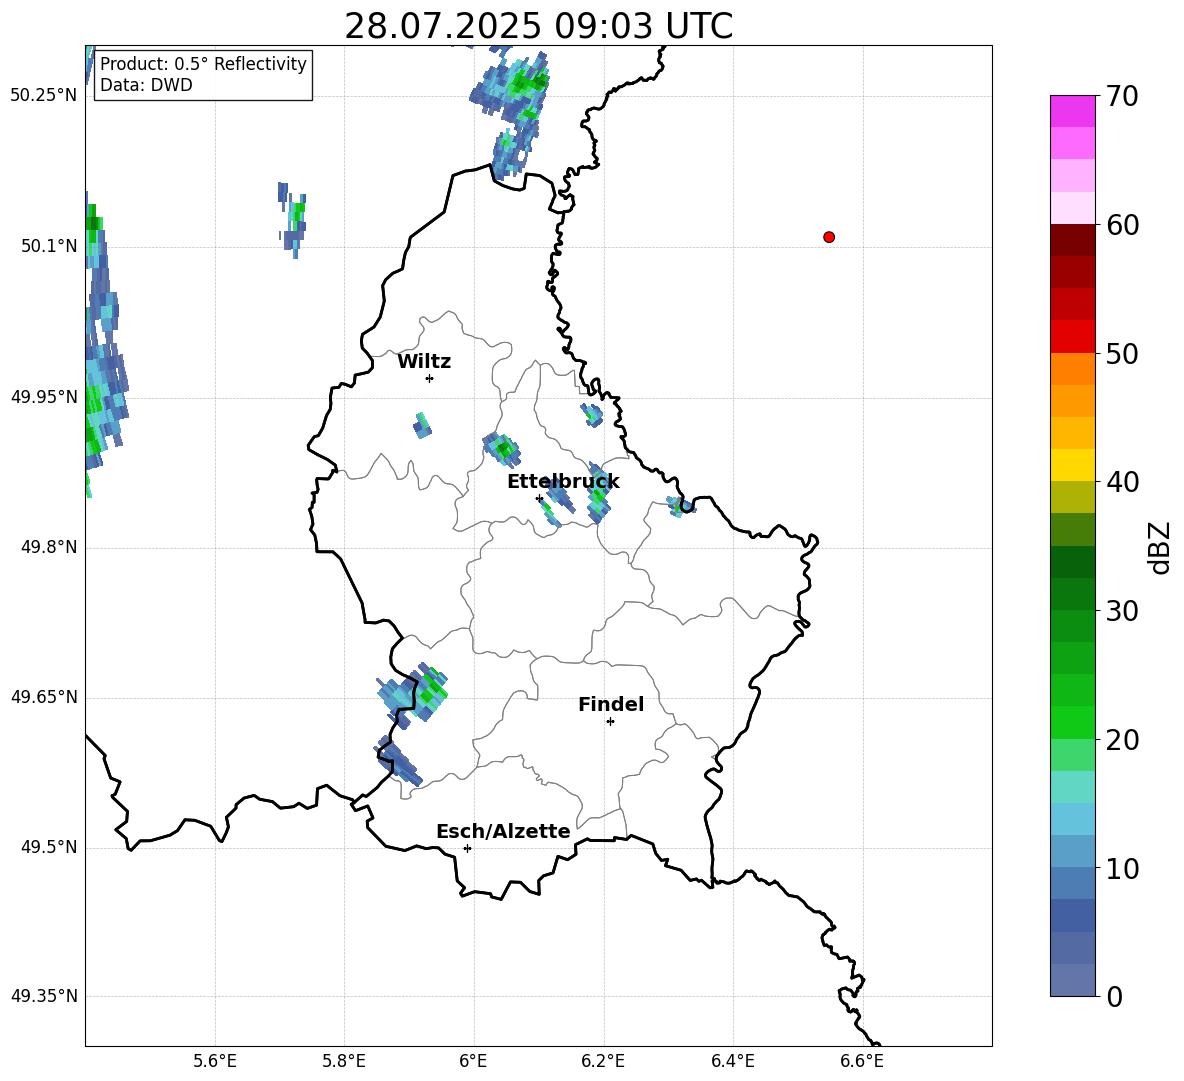Click the 6.6°E longitude label

point(862,1061)
